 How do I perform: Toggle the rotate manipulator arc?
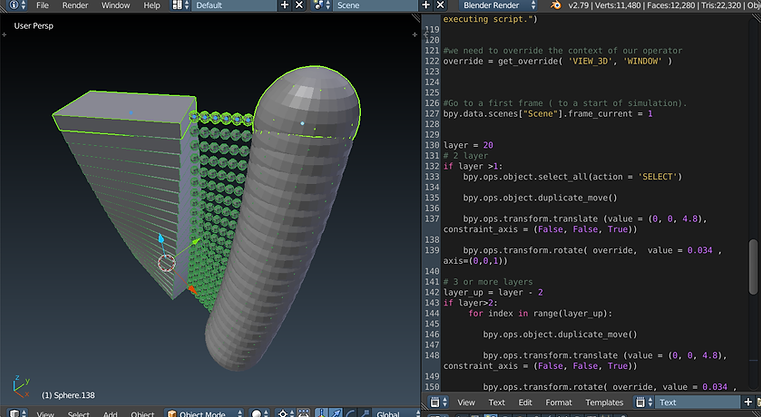[x=349, y=414]
